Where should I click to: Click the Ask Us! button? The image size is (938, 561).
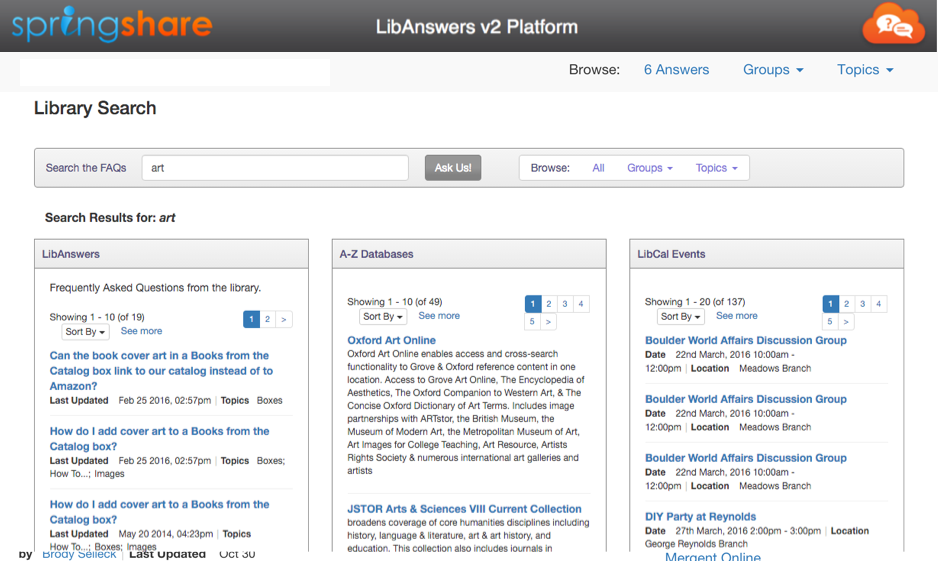453,168
